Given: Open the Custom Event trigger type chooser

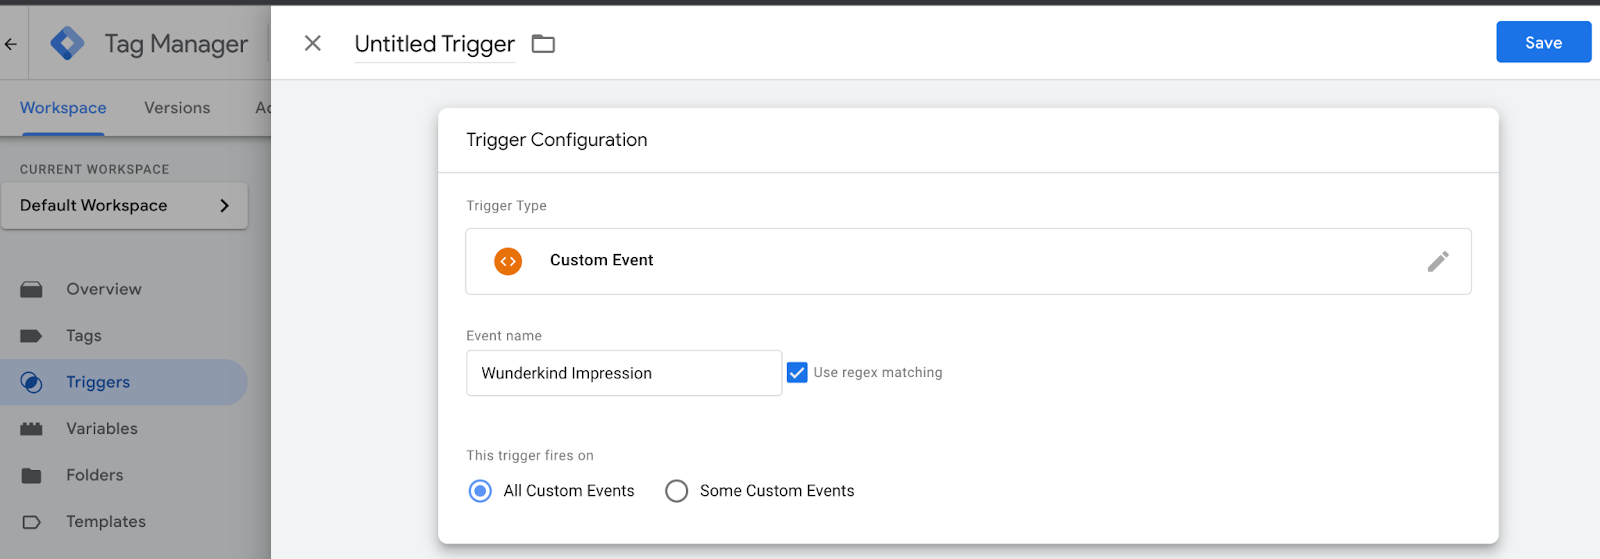Looking at the screenshot, I should (968, 261).
